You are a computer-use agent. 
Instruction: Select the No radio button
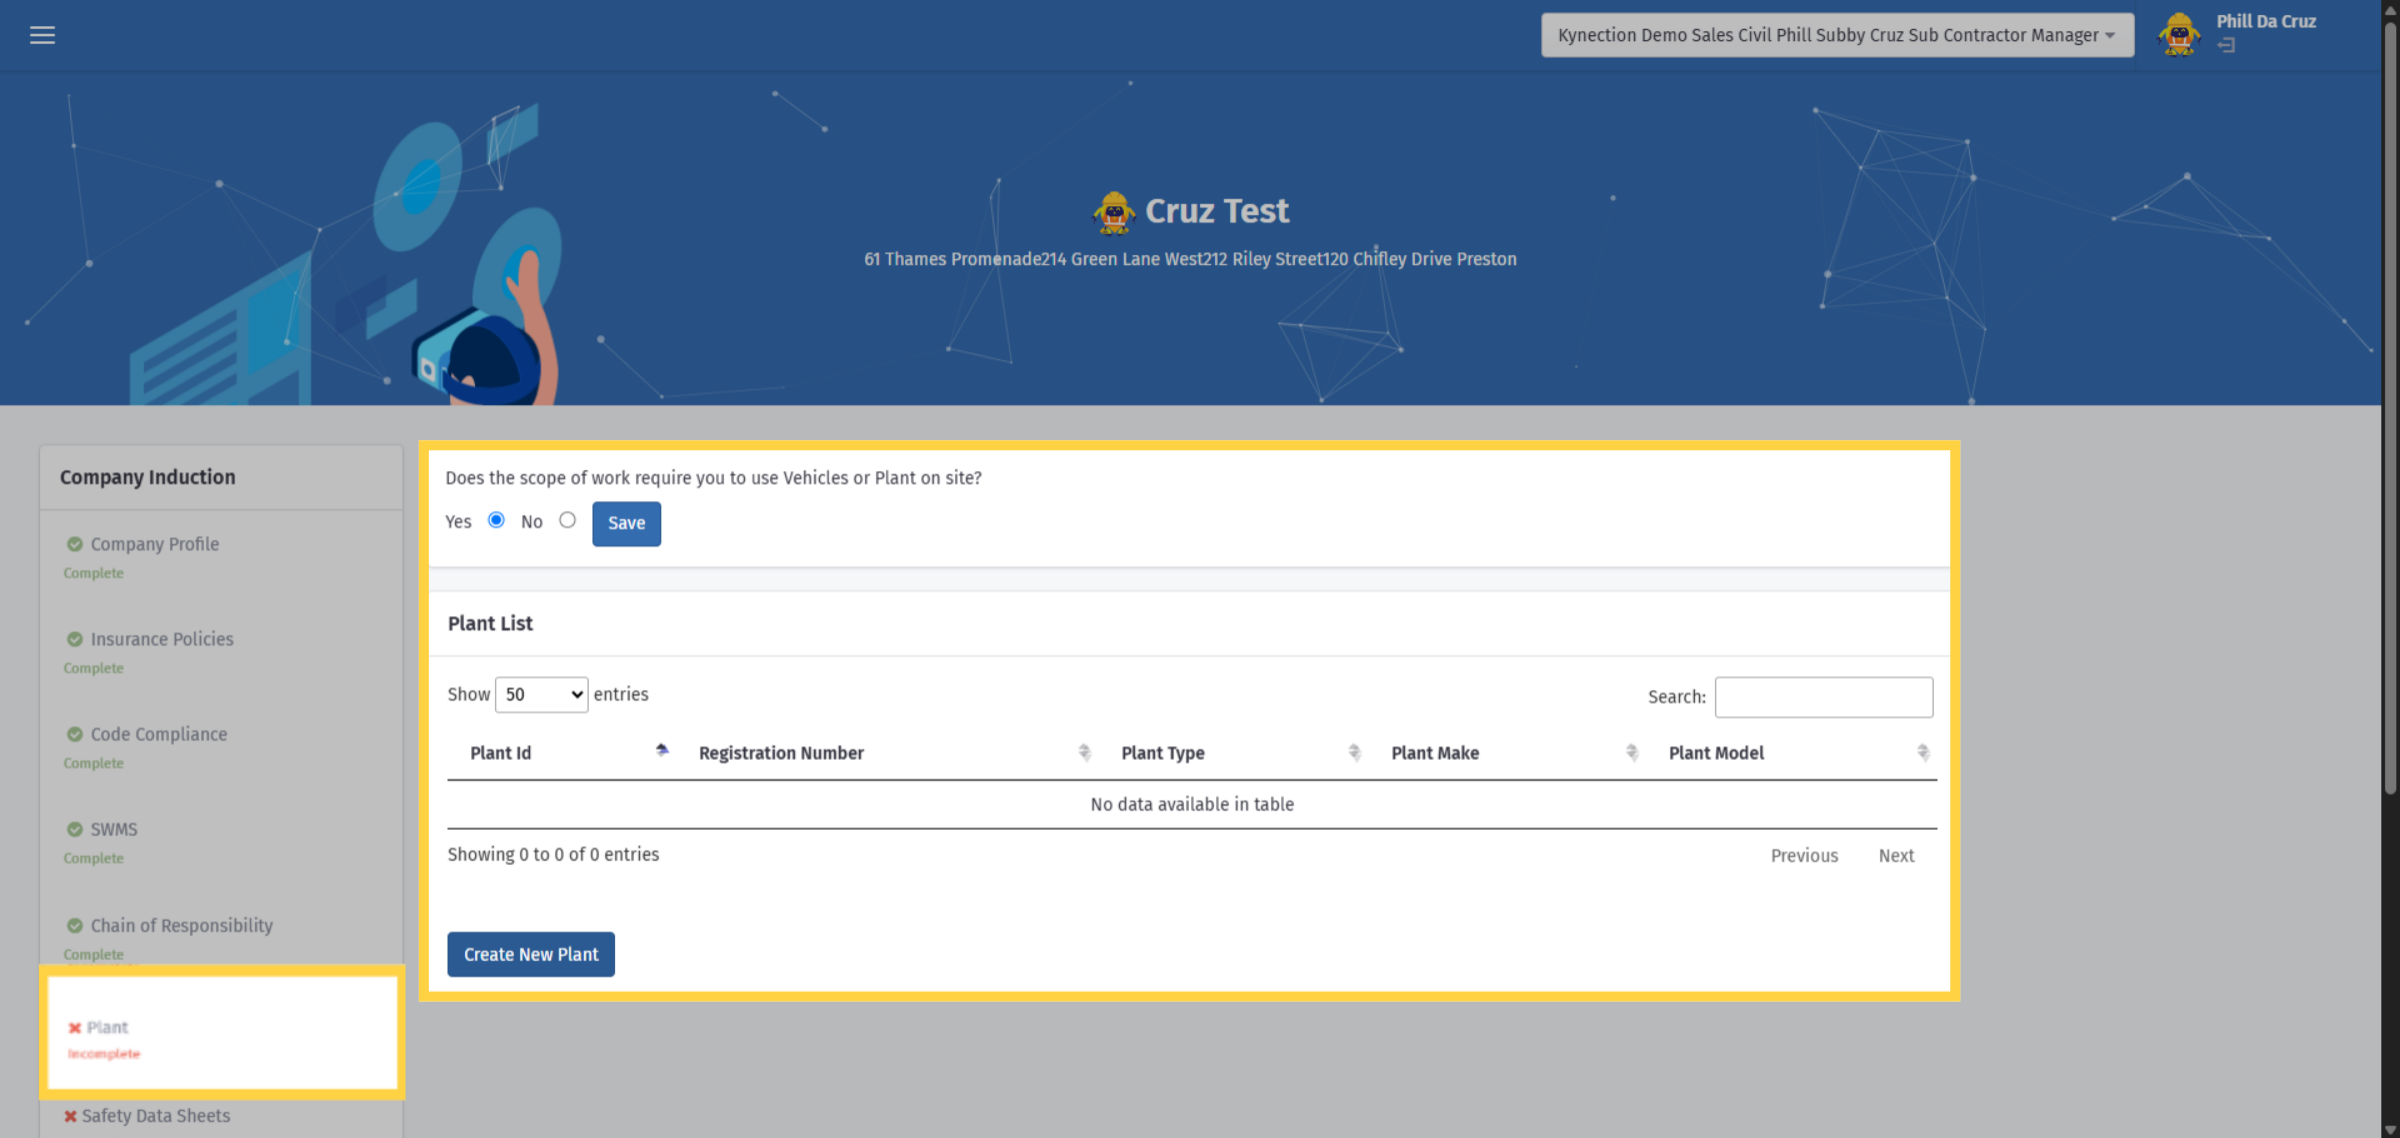click(567, 520)
